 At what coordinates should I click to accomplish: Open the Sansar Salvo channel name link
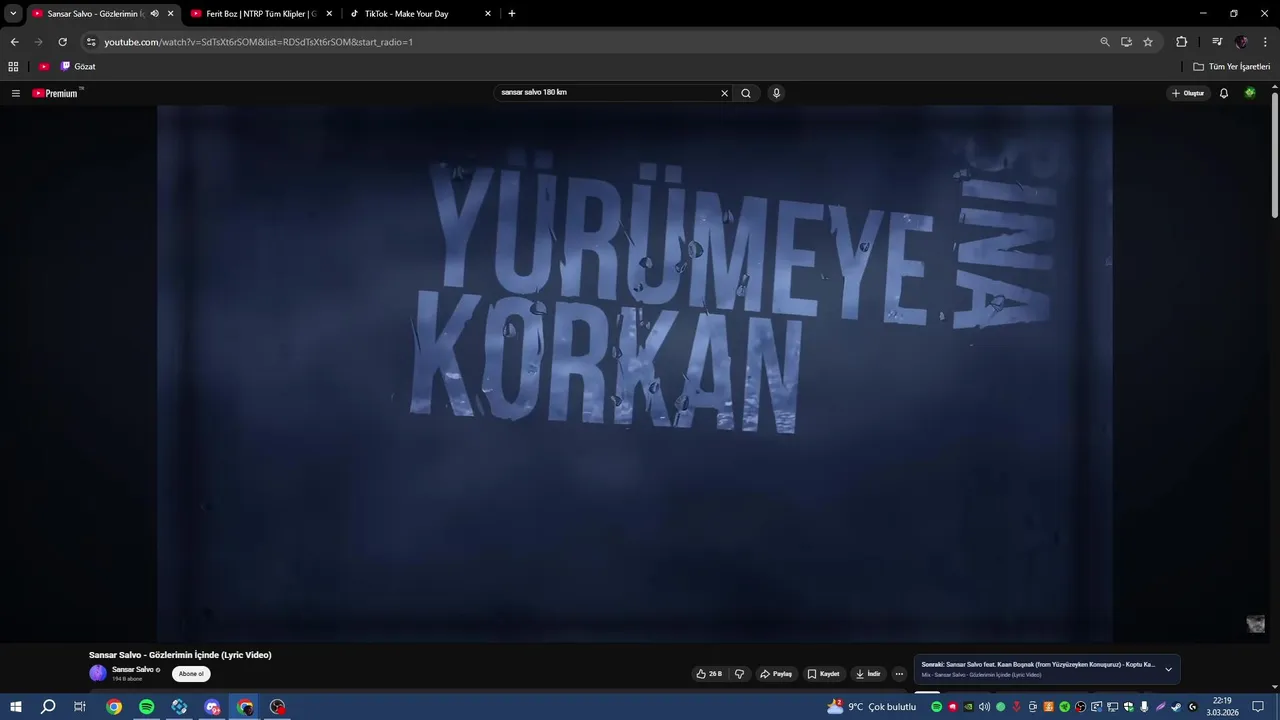pyautogui.click(x=133, y=670)
